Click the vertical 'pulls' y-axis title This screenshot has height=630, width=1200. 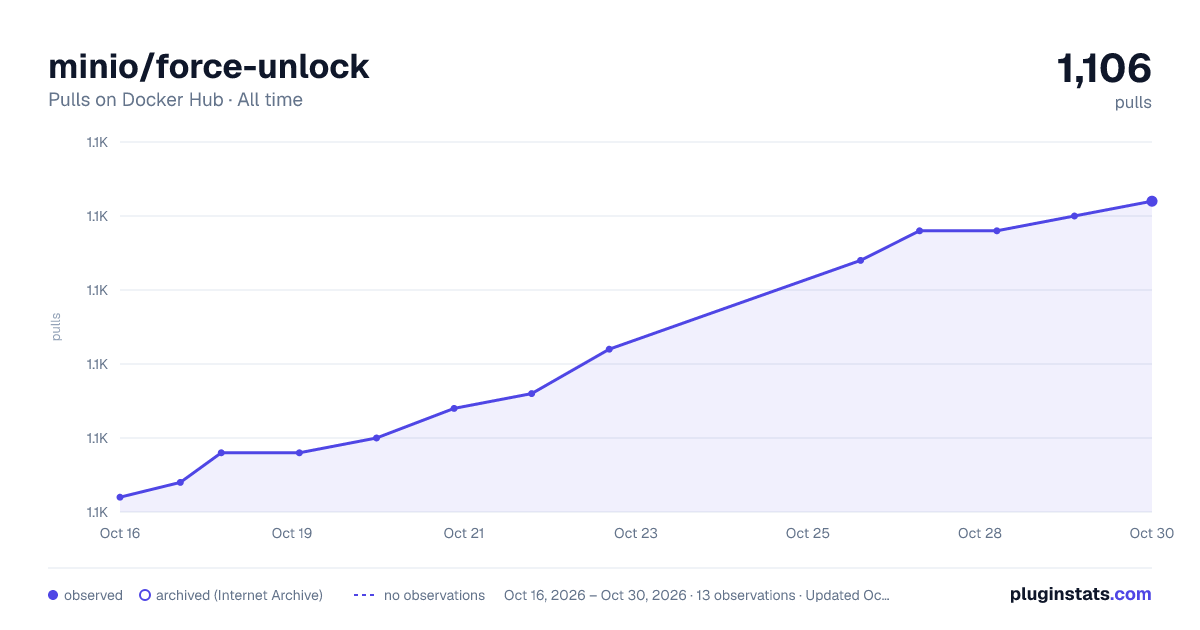(56, 327)
